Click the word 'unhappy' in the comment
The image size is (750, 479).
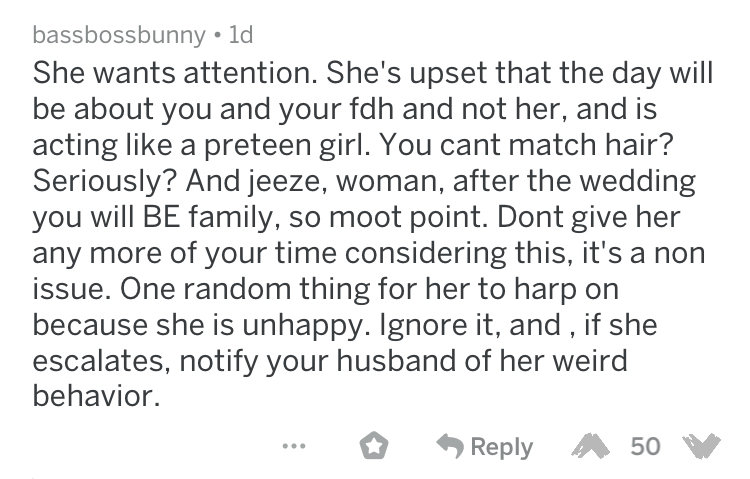(306, 325)
